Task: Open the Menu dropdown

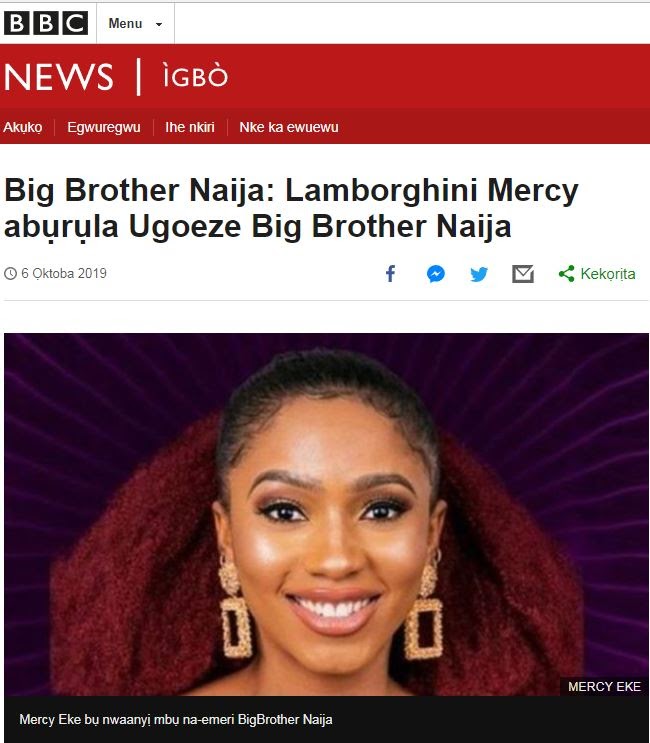Action: (x=135, y=23)
